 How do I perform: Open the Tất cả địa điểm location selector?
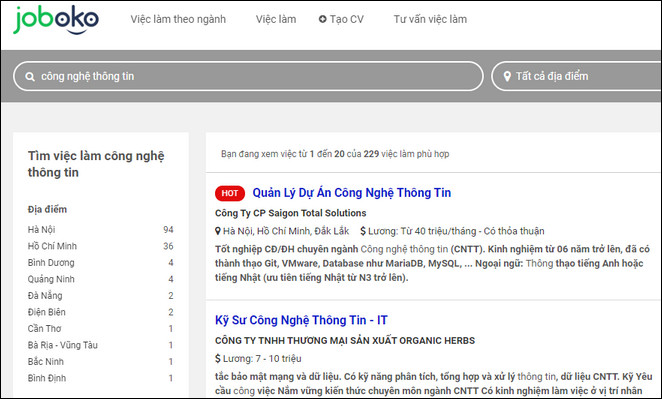[576, 76]
